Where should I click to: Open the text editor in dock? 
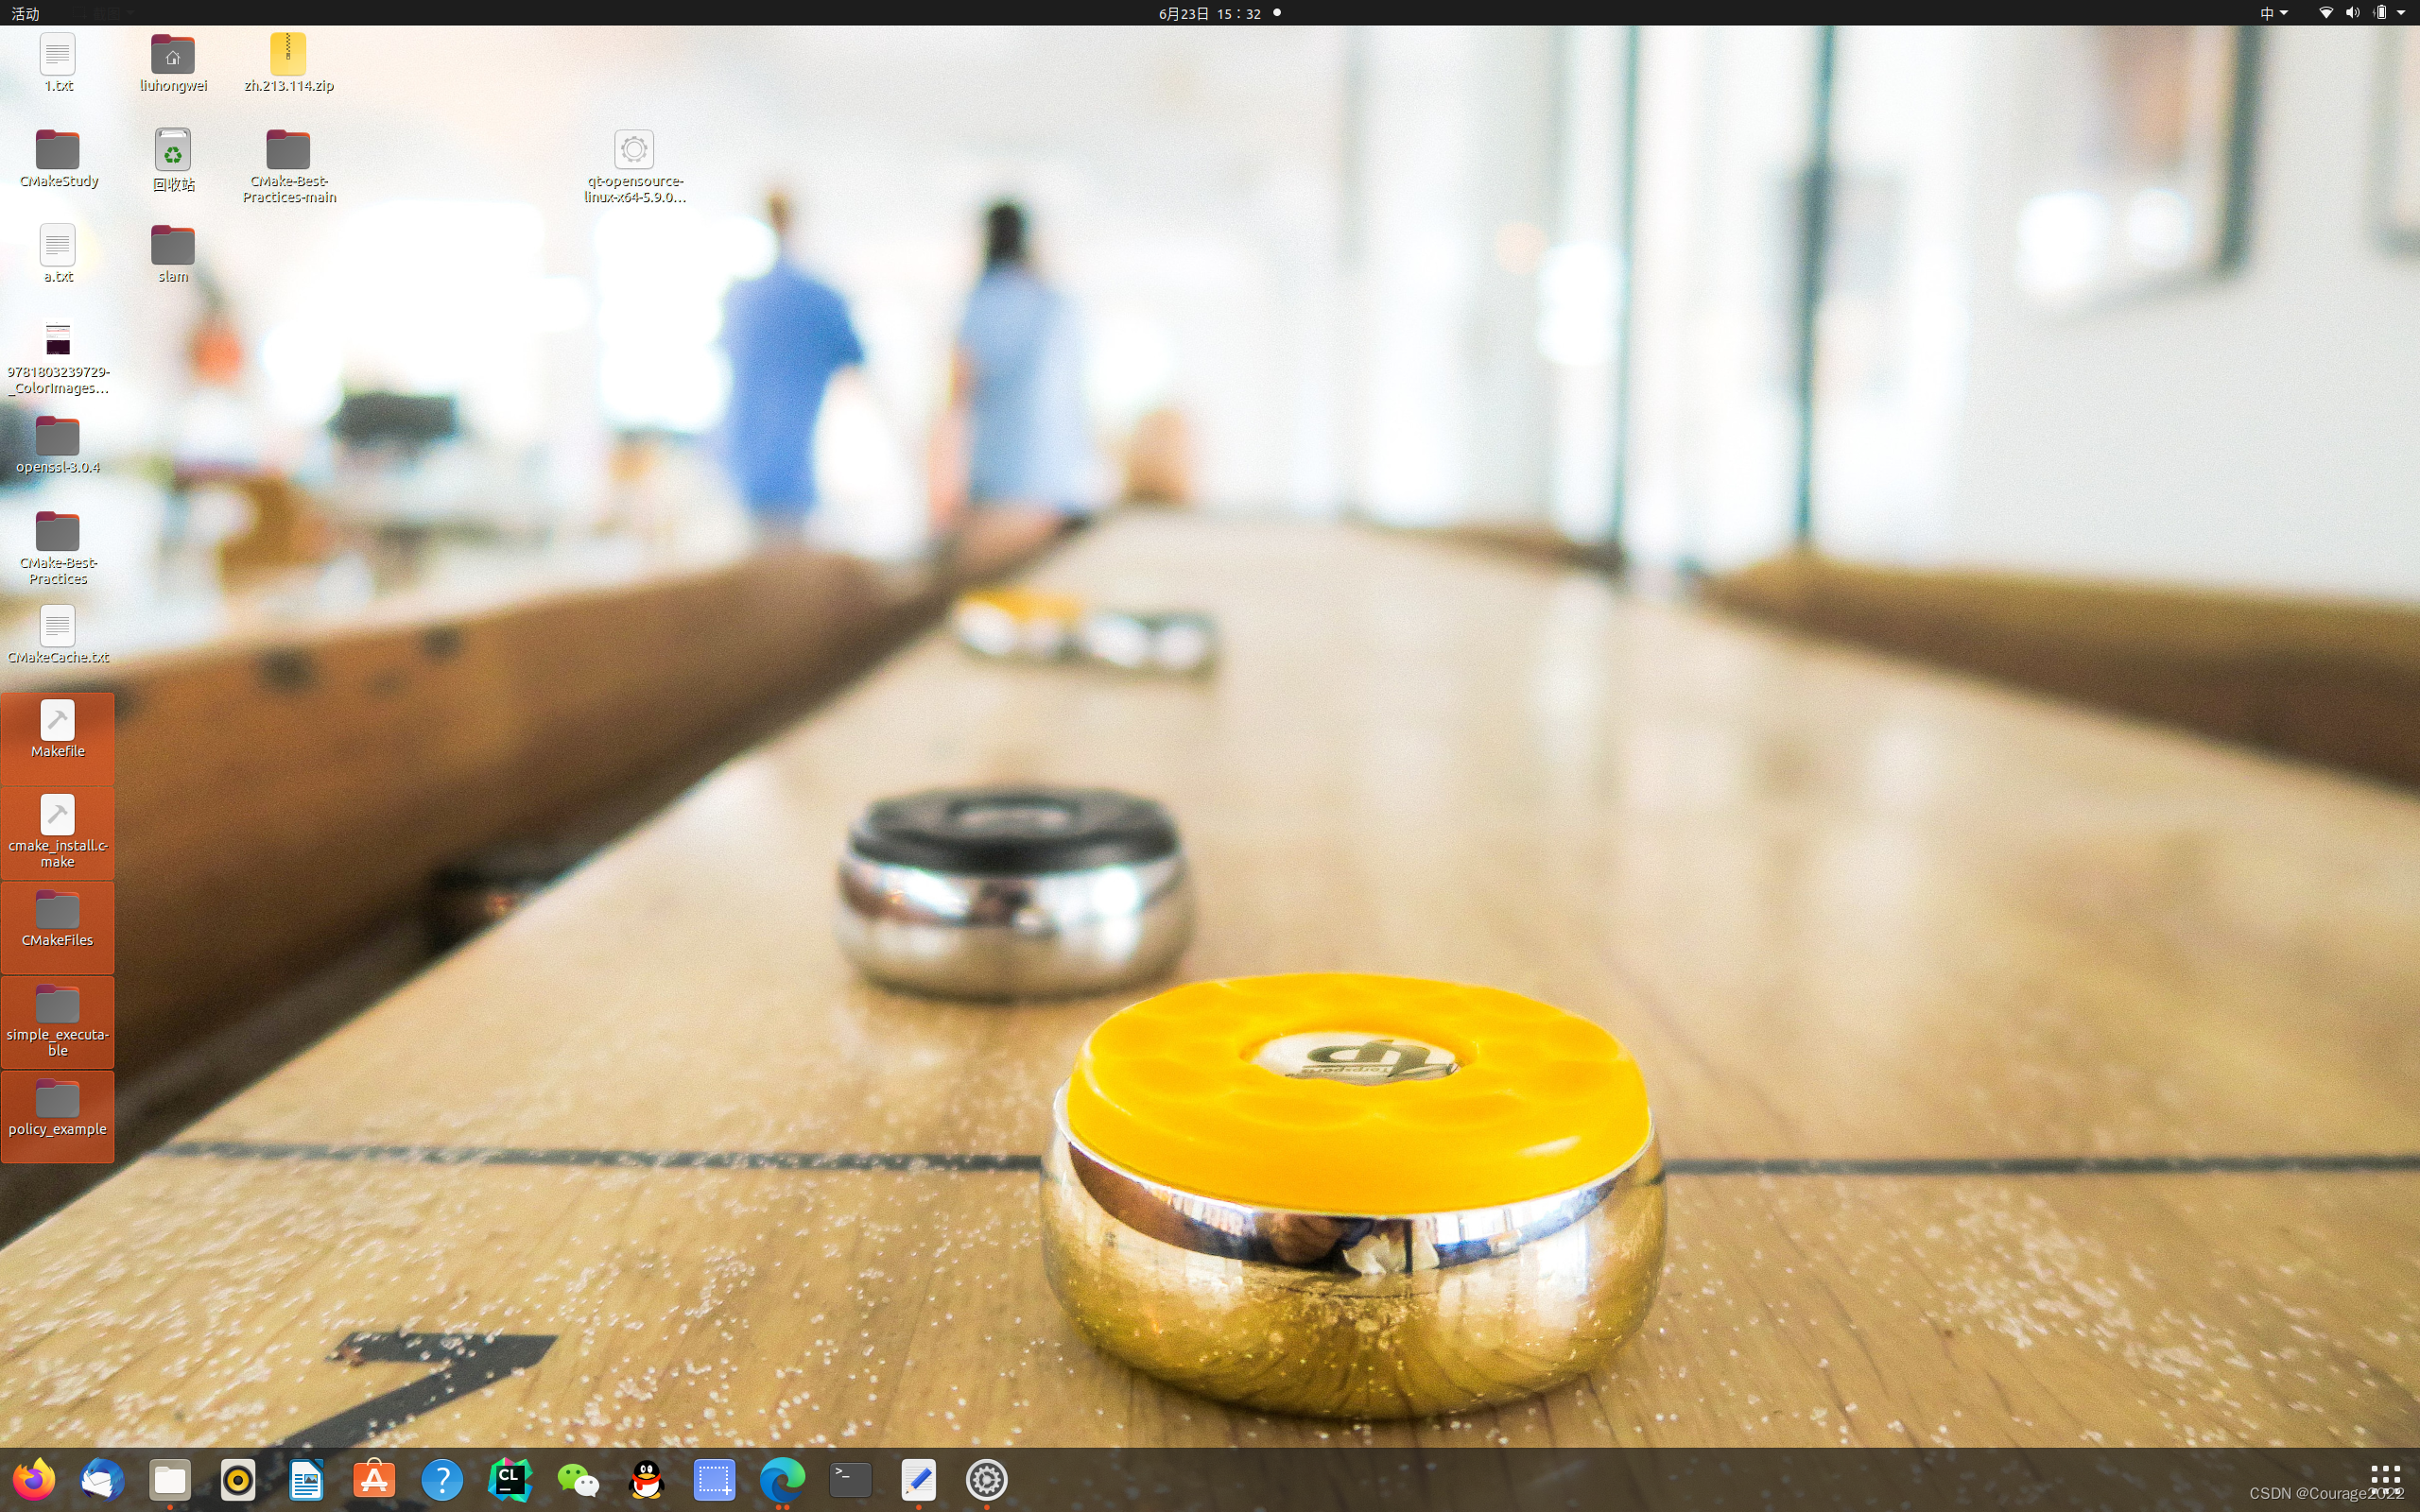(918, 1478)
